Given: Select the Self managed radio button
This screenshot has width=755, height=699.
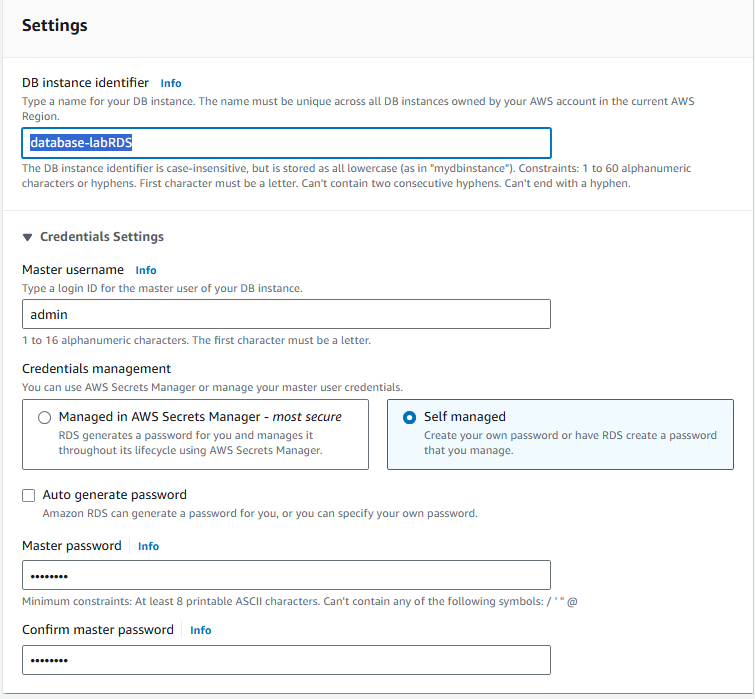Looking at the screenshot, I should tap(409, 417).
